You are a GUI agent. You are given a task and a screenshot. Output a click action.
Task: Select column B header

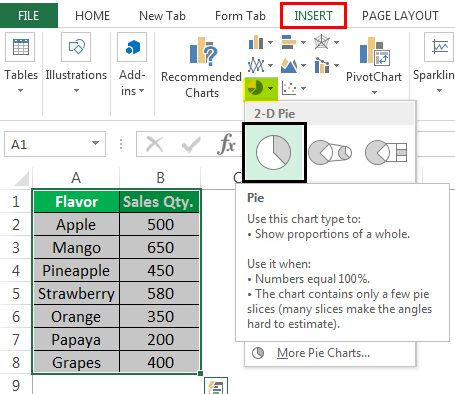point(160,178)
